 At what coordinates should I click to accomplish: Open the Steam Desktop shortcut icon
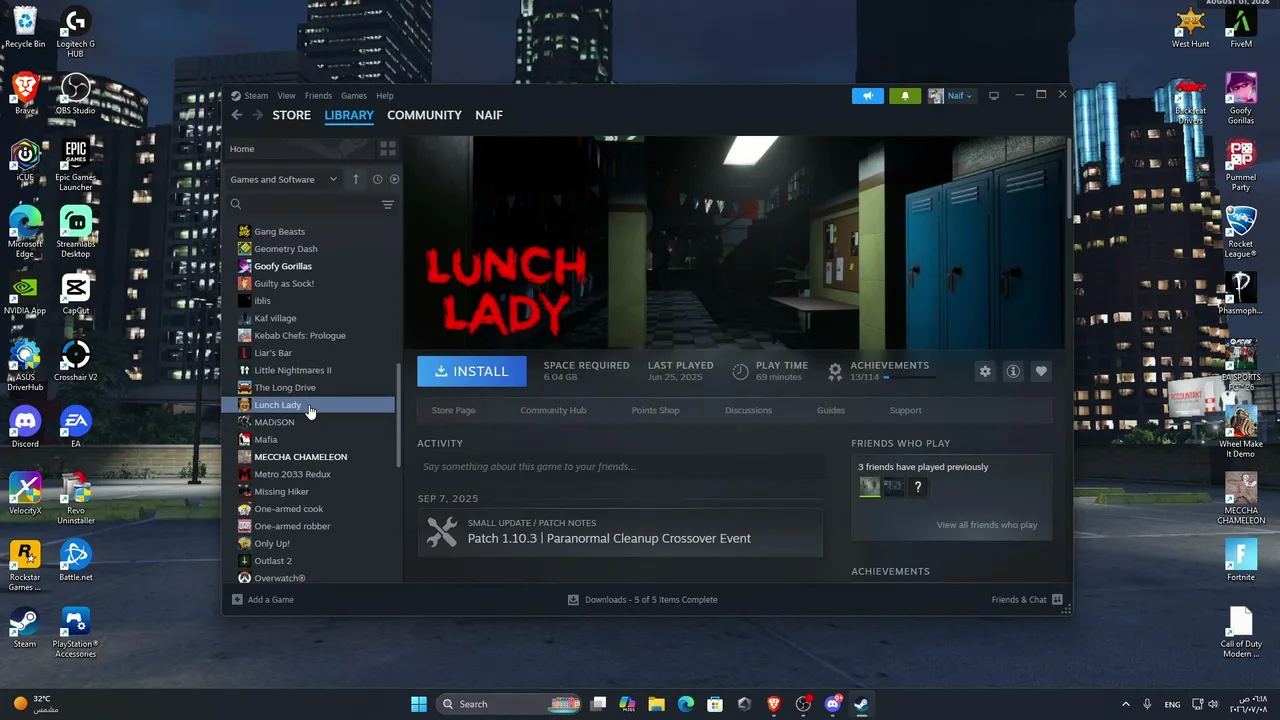point(24,627)
